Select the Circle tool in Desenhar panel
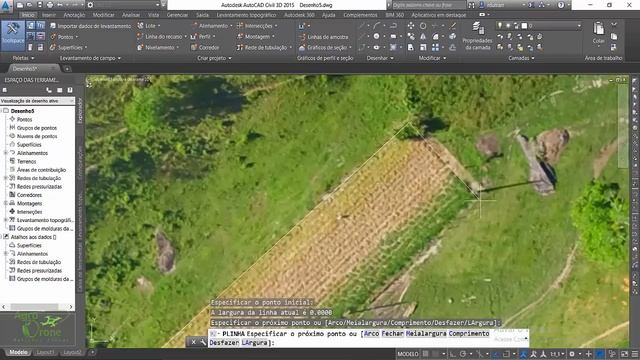 376,37
